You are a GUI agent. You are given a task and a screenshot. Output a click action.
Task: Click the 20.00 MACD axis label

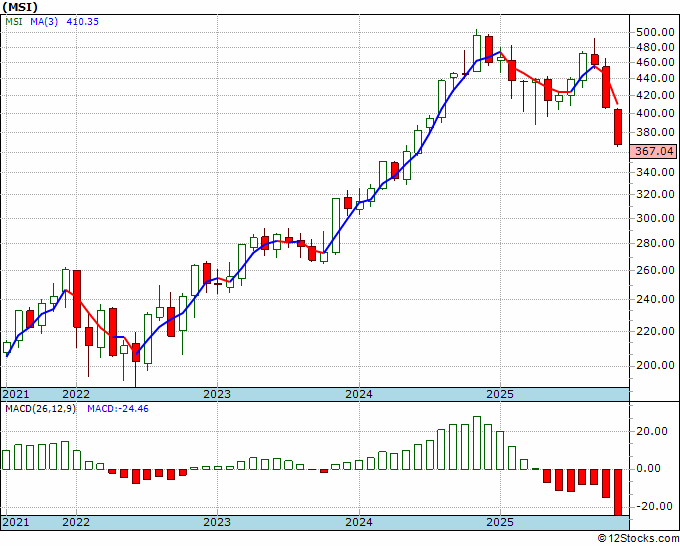(652, 431)
